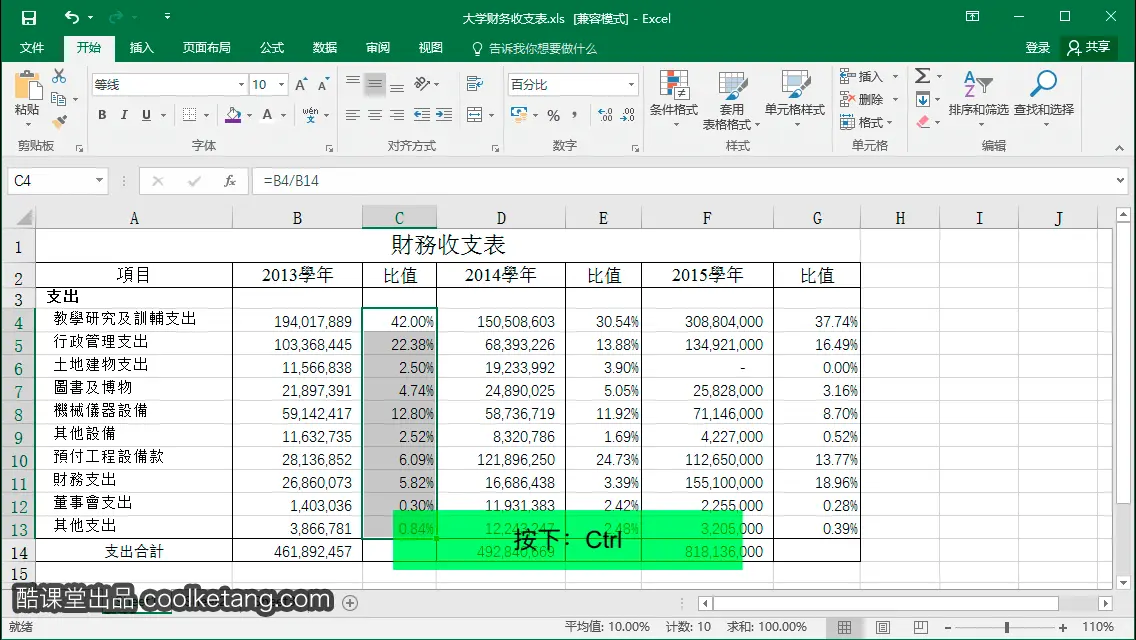Open Find and Select menu

[x=1044, y=99]
